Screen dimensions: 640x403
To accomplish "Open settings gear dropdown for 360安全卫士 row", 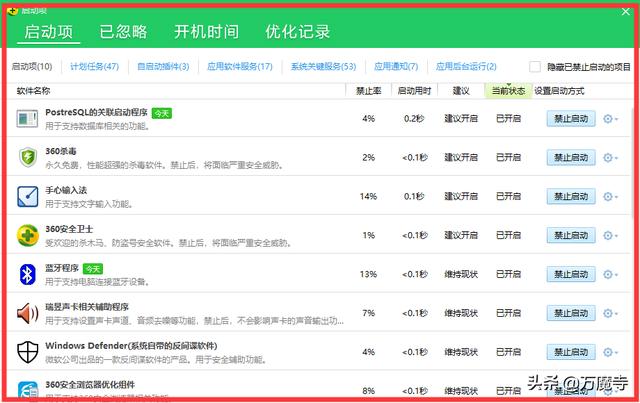I will coord(610,236).
